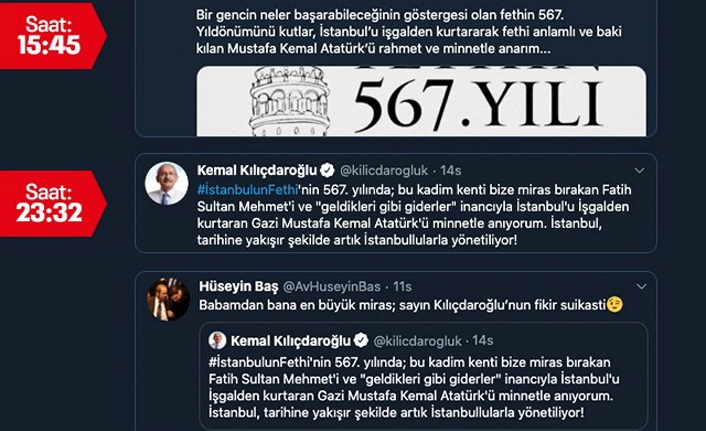Click Kemal Kılıçdaroğlu's name in the main tweet
This screenshot has height=431, width=706.
[257, 170]
